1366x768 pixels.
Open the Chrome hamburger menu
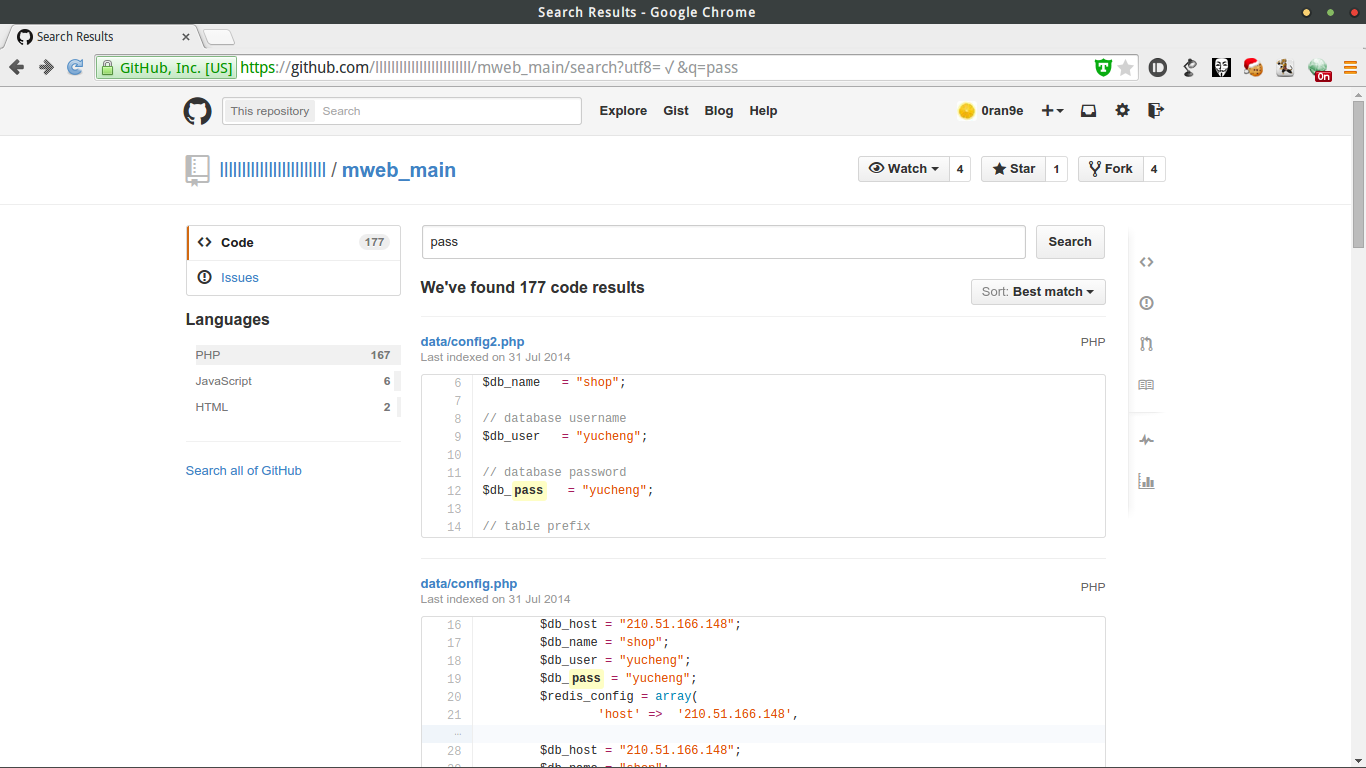click(1350, 68)
